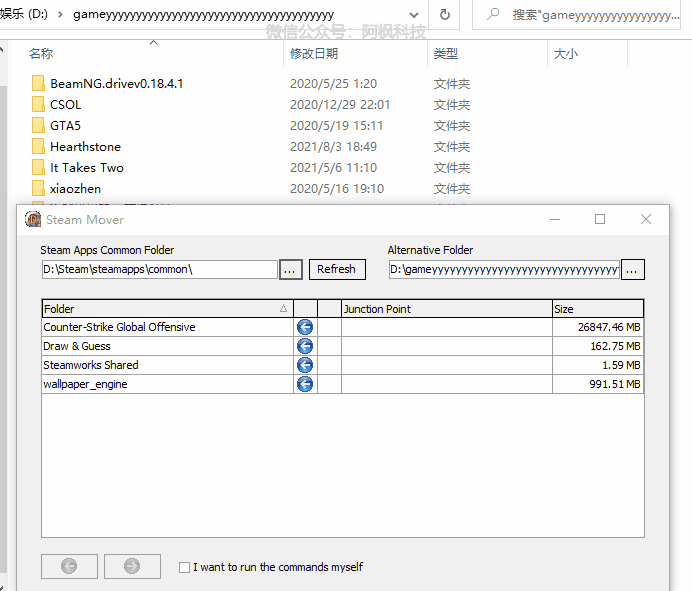
Task: Select the It Takes Two folder icon
Action: point(38,168)
